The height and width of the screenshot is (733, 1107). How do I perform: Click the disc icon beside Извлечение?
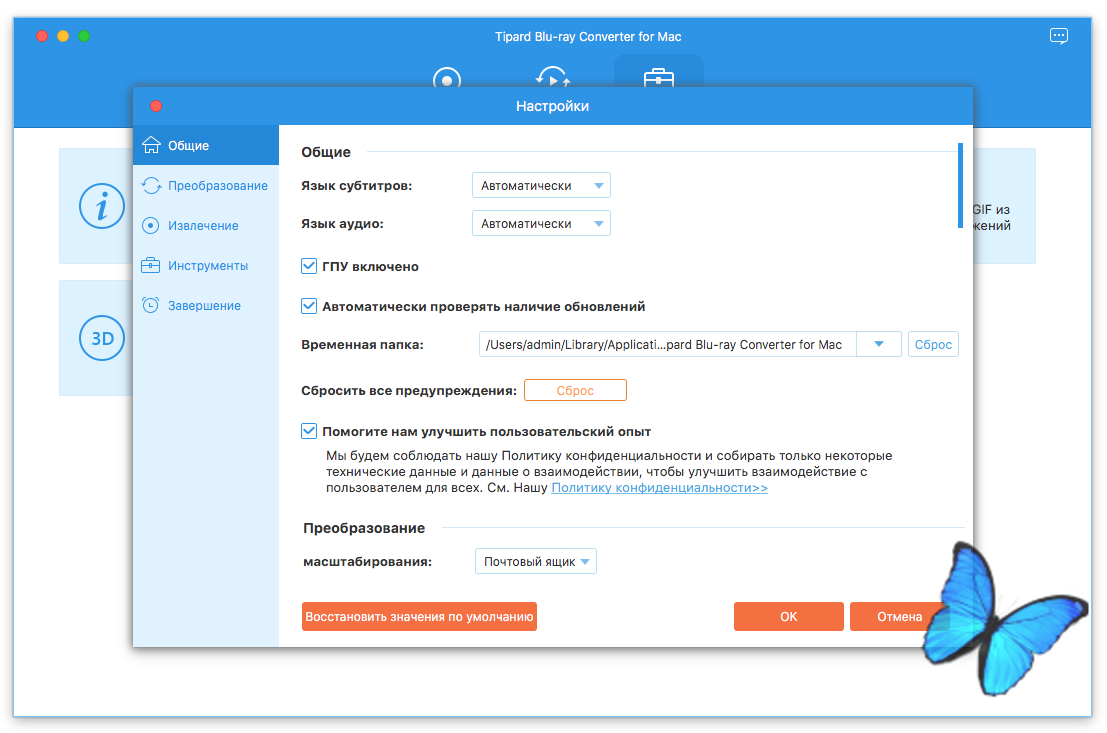tap(150, 225)
